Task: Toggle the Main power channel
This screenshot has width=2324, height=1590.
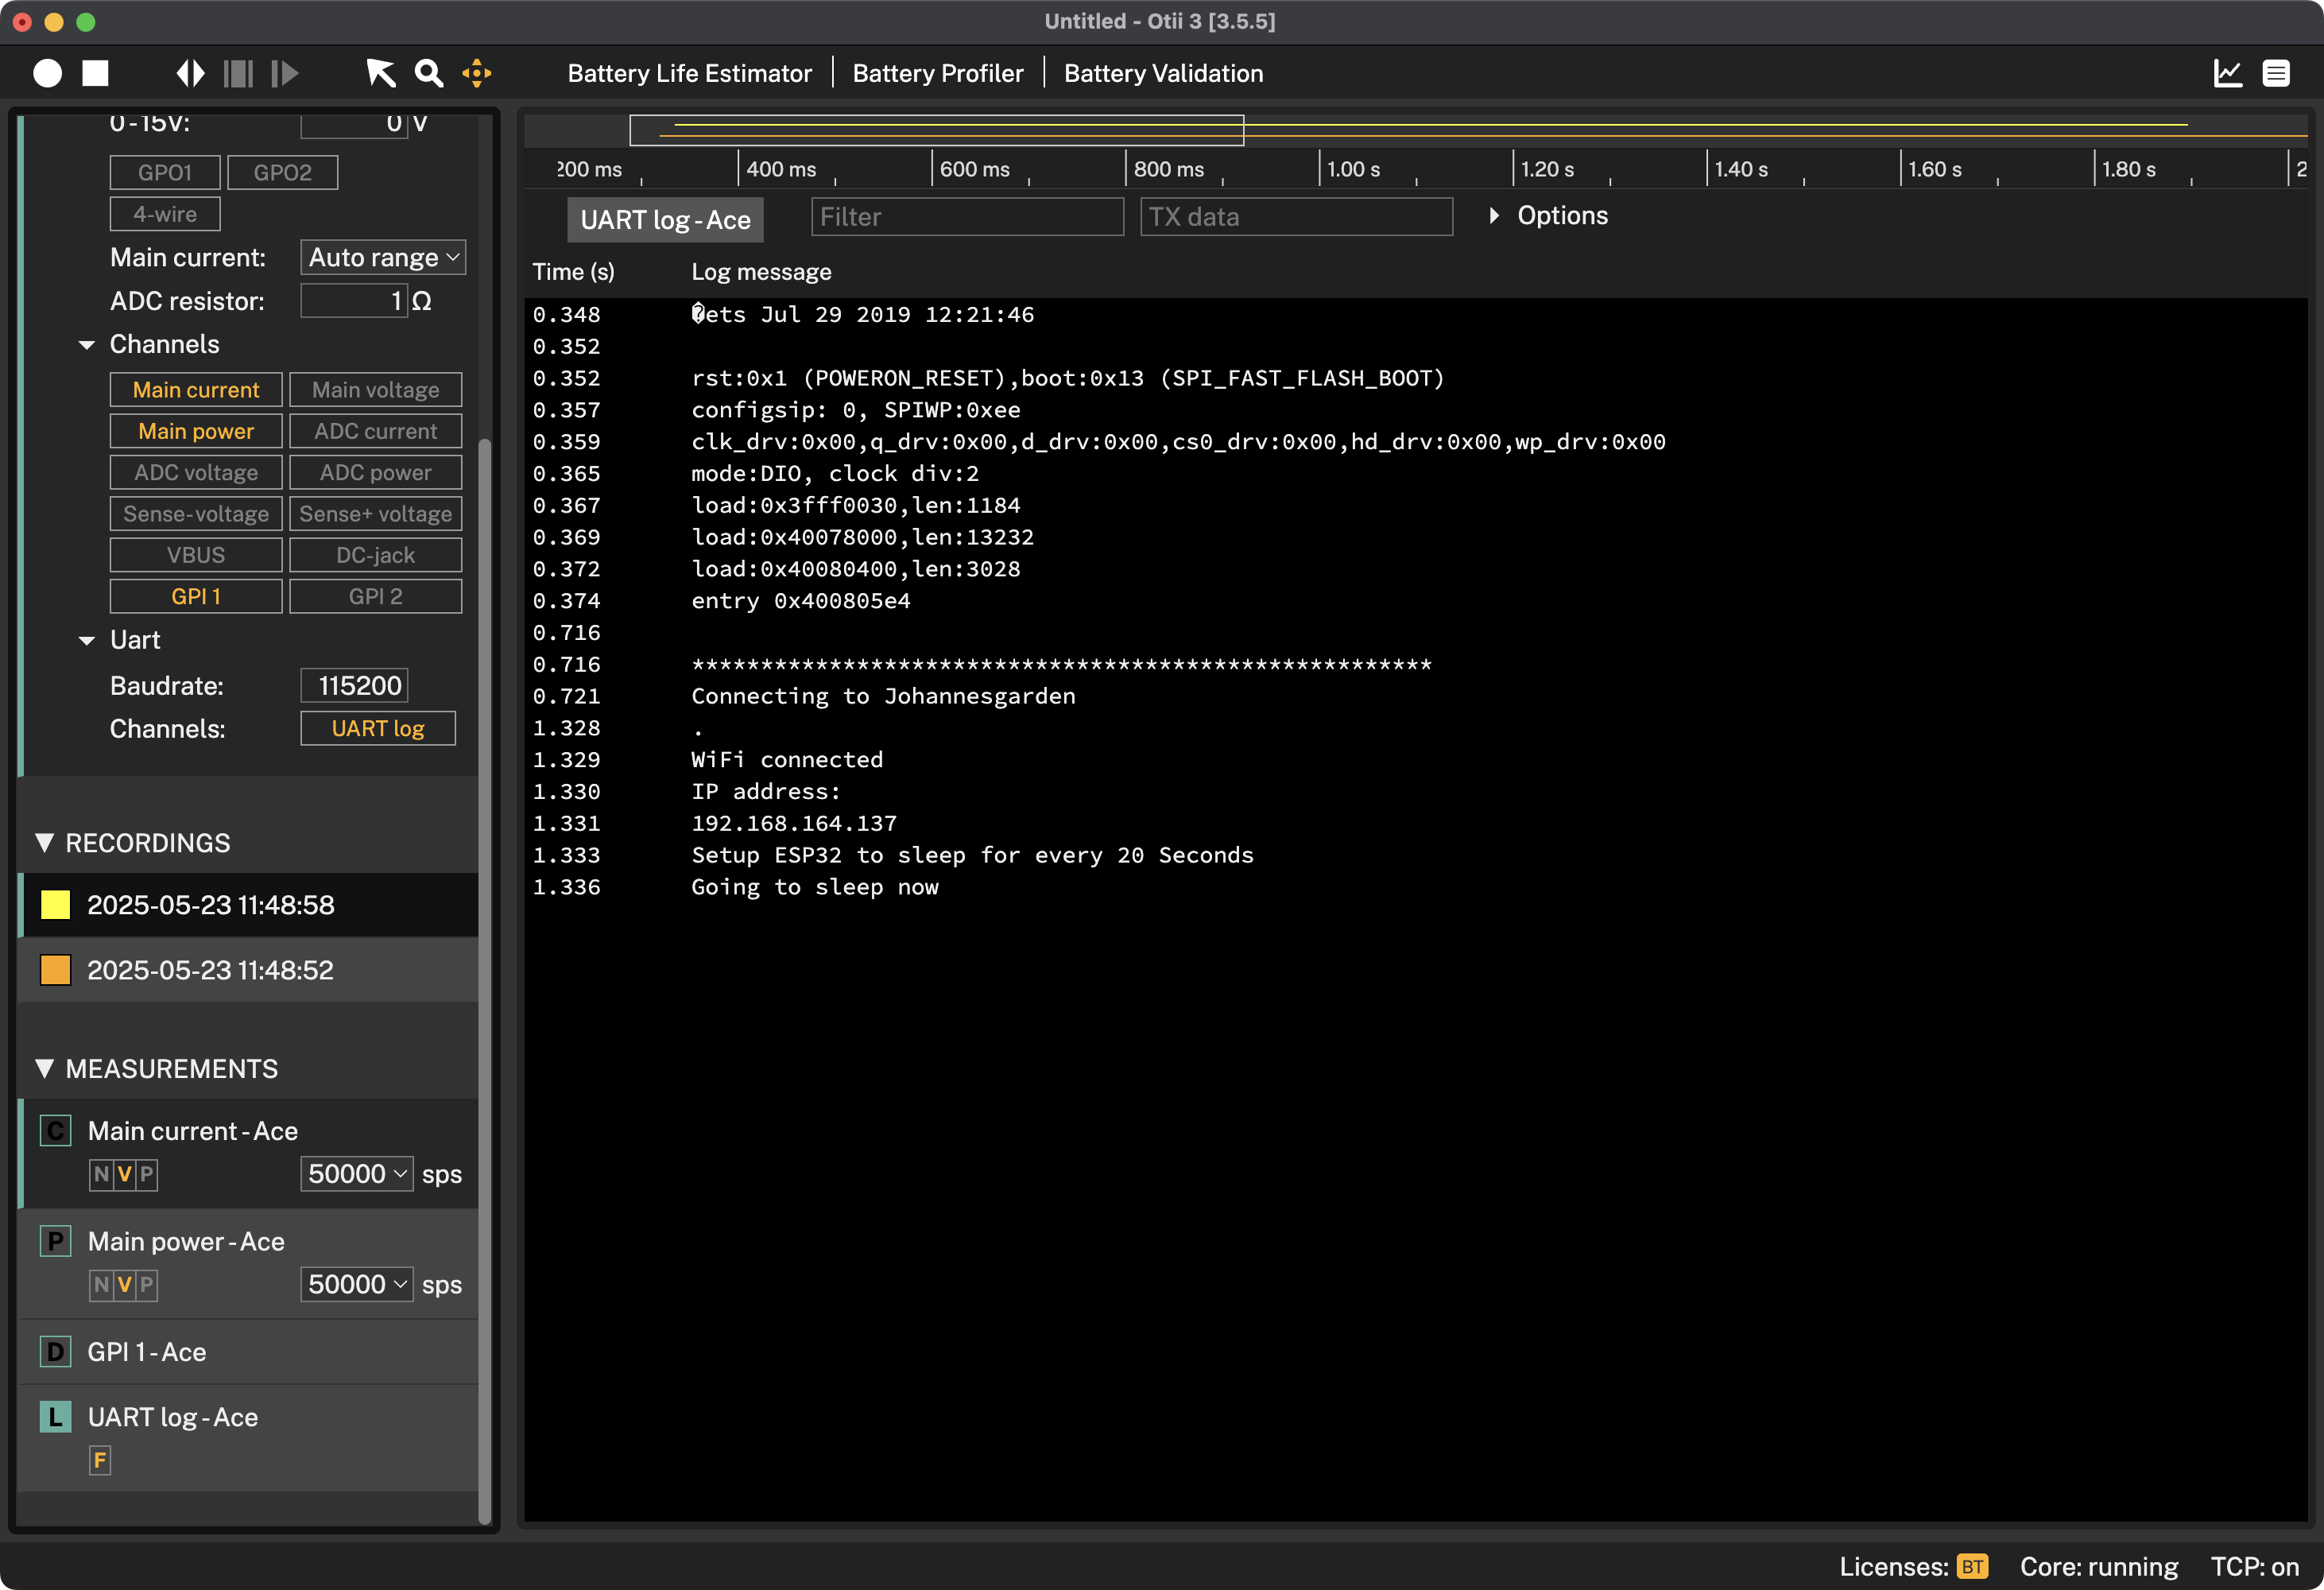Action: pyautogui.click(x=196, y=431)
